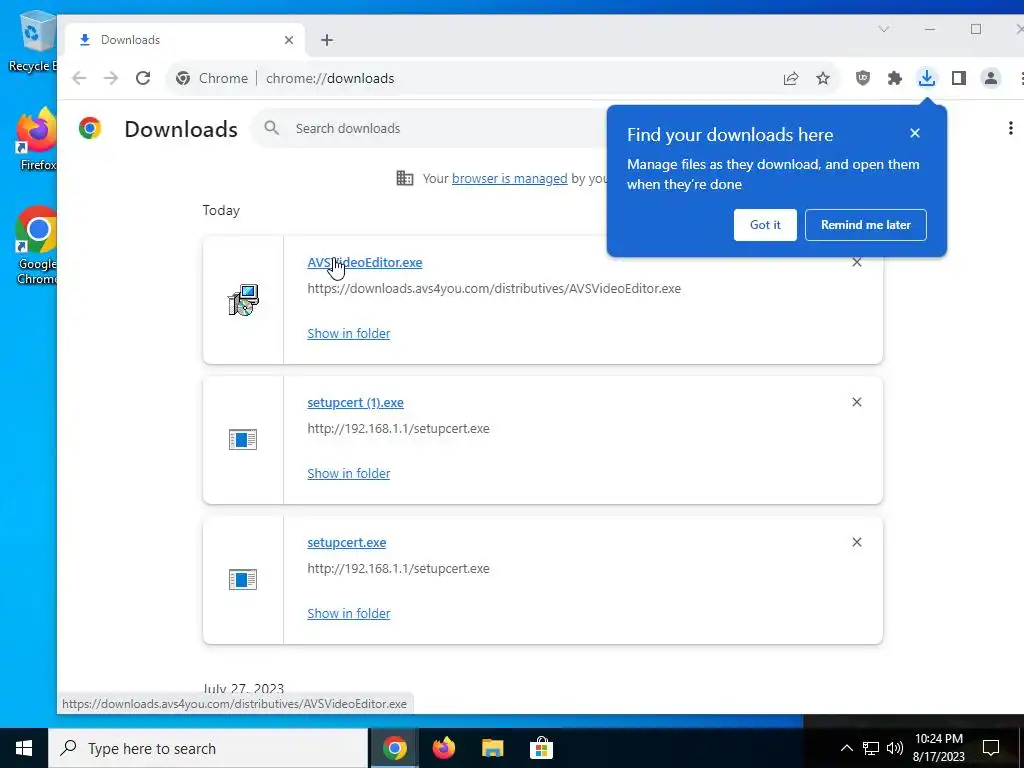Image resolution: width=1024 pixels, height=768 pixels.
Task: Open the 'browser is managed' link
Action: pyautogui.click(x=509, y=178)
